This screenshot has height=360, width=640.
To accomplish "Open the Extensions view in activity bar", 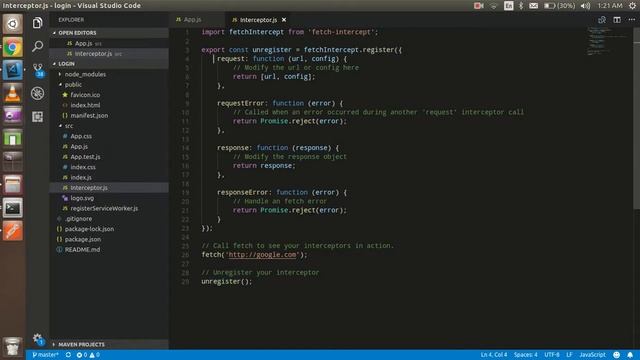I will pos(38,117).
